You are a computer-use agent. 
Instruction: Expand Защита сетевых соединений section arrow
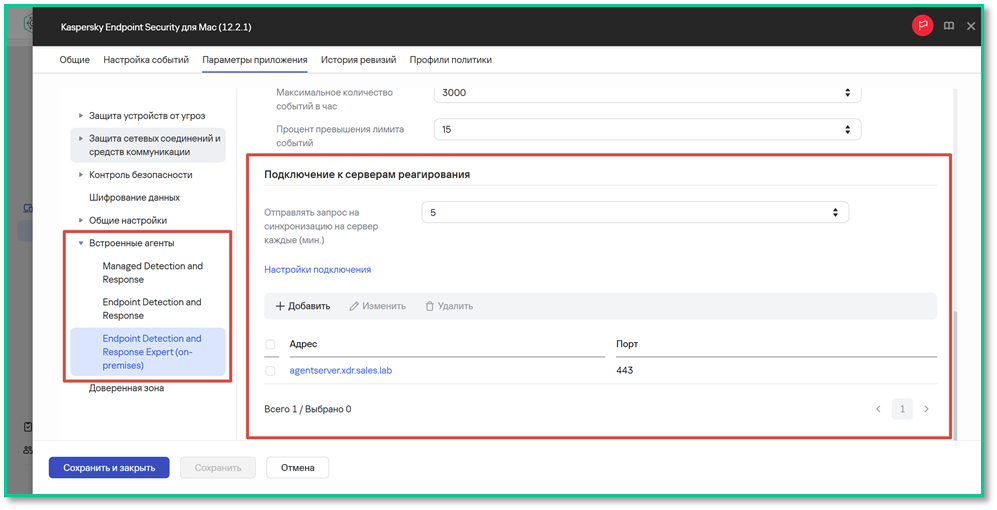[81, 138]
